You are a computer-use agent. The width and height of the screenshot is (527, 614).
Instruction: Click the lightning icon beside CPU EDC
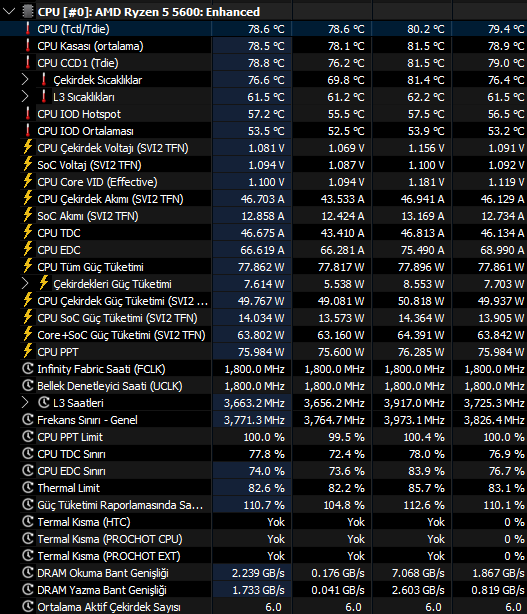[x=28, y=250]
